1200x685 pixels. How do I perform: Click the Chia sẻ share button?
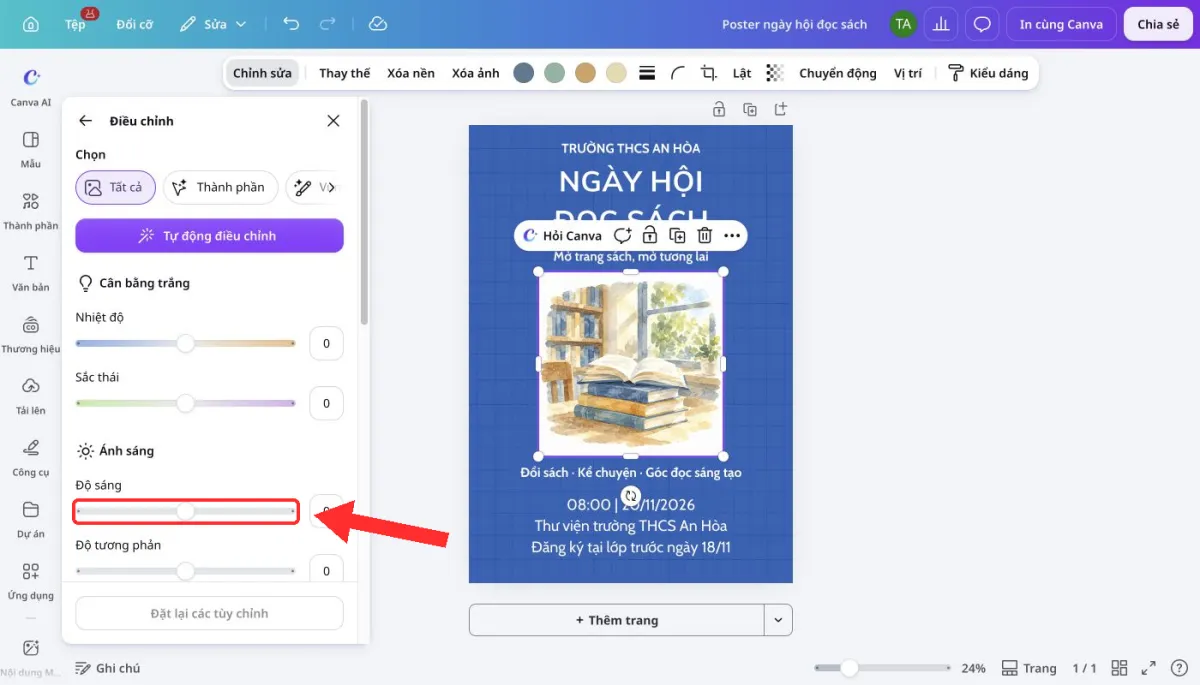pyautogui.click(x=1158, y=24)
